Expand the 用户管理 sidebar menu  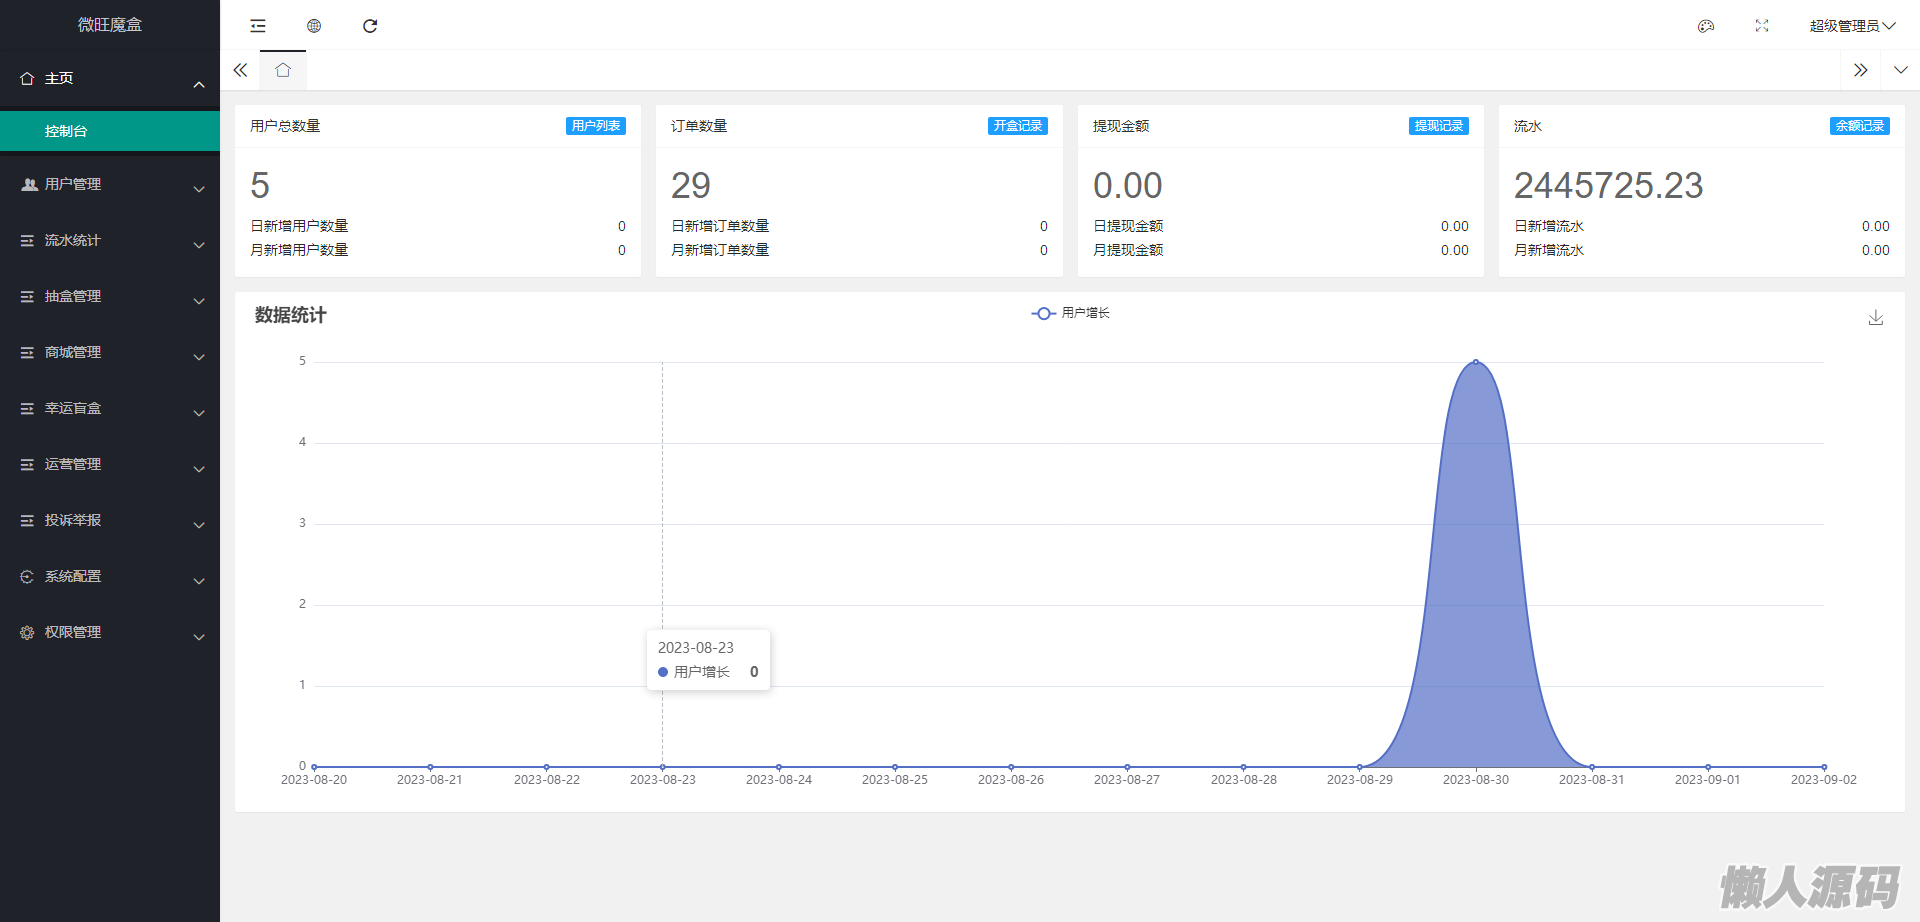pyautogui.click(x=110, y=185)
